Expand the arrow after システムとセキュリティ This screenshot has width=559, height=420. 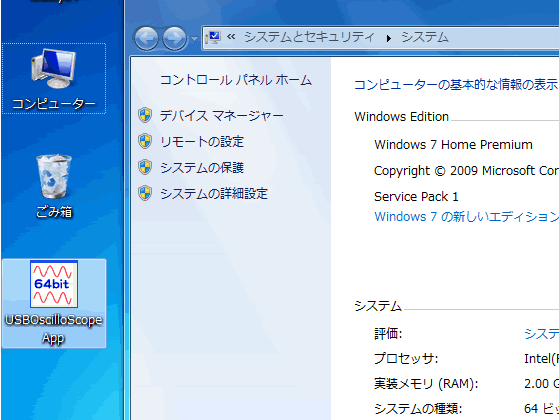(x=389, y=38)
